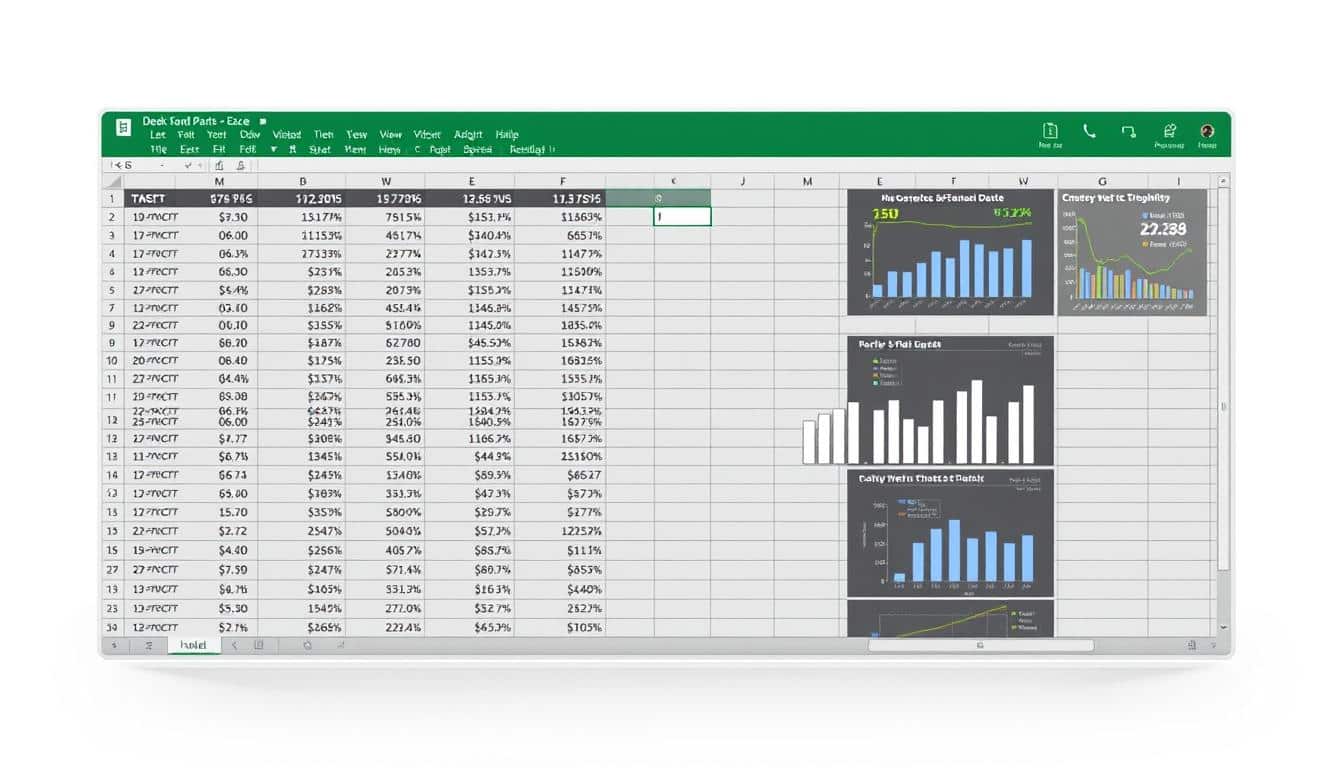The height and width of the screenshot is (768, 1344).
Task: Click the second sheet navigation icon
Action: click(148, 646)
